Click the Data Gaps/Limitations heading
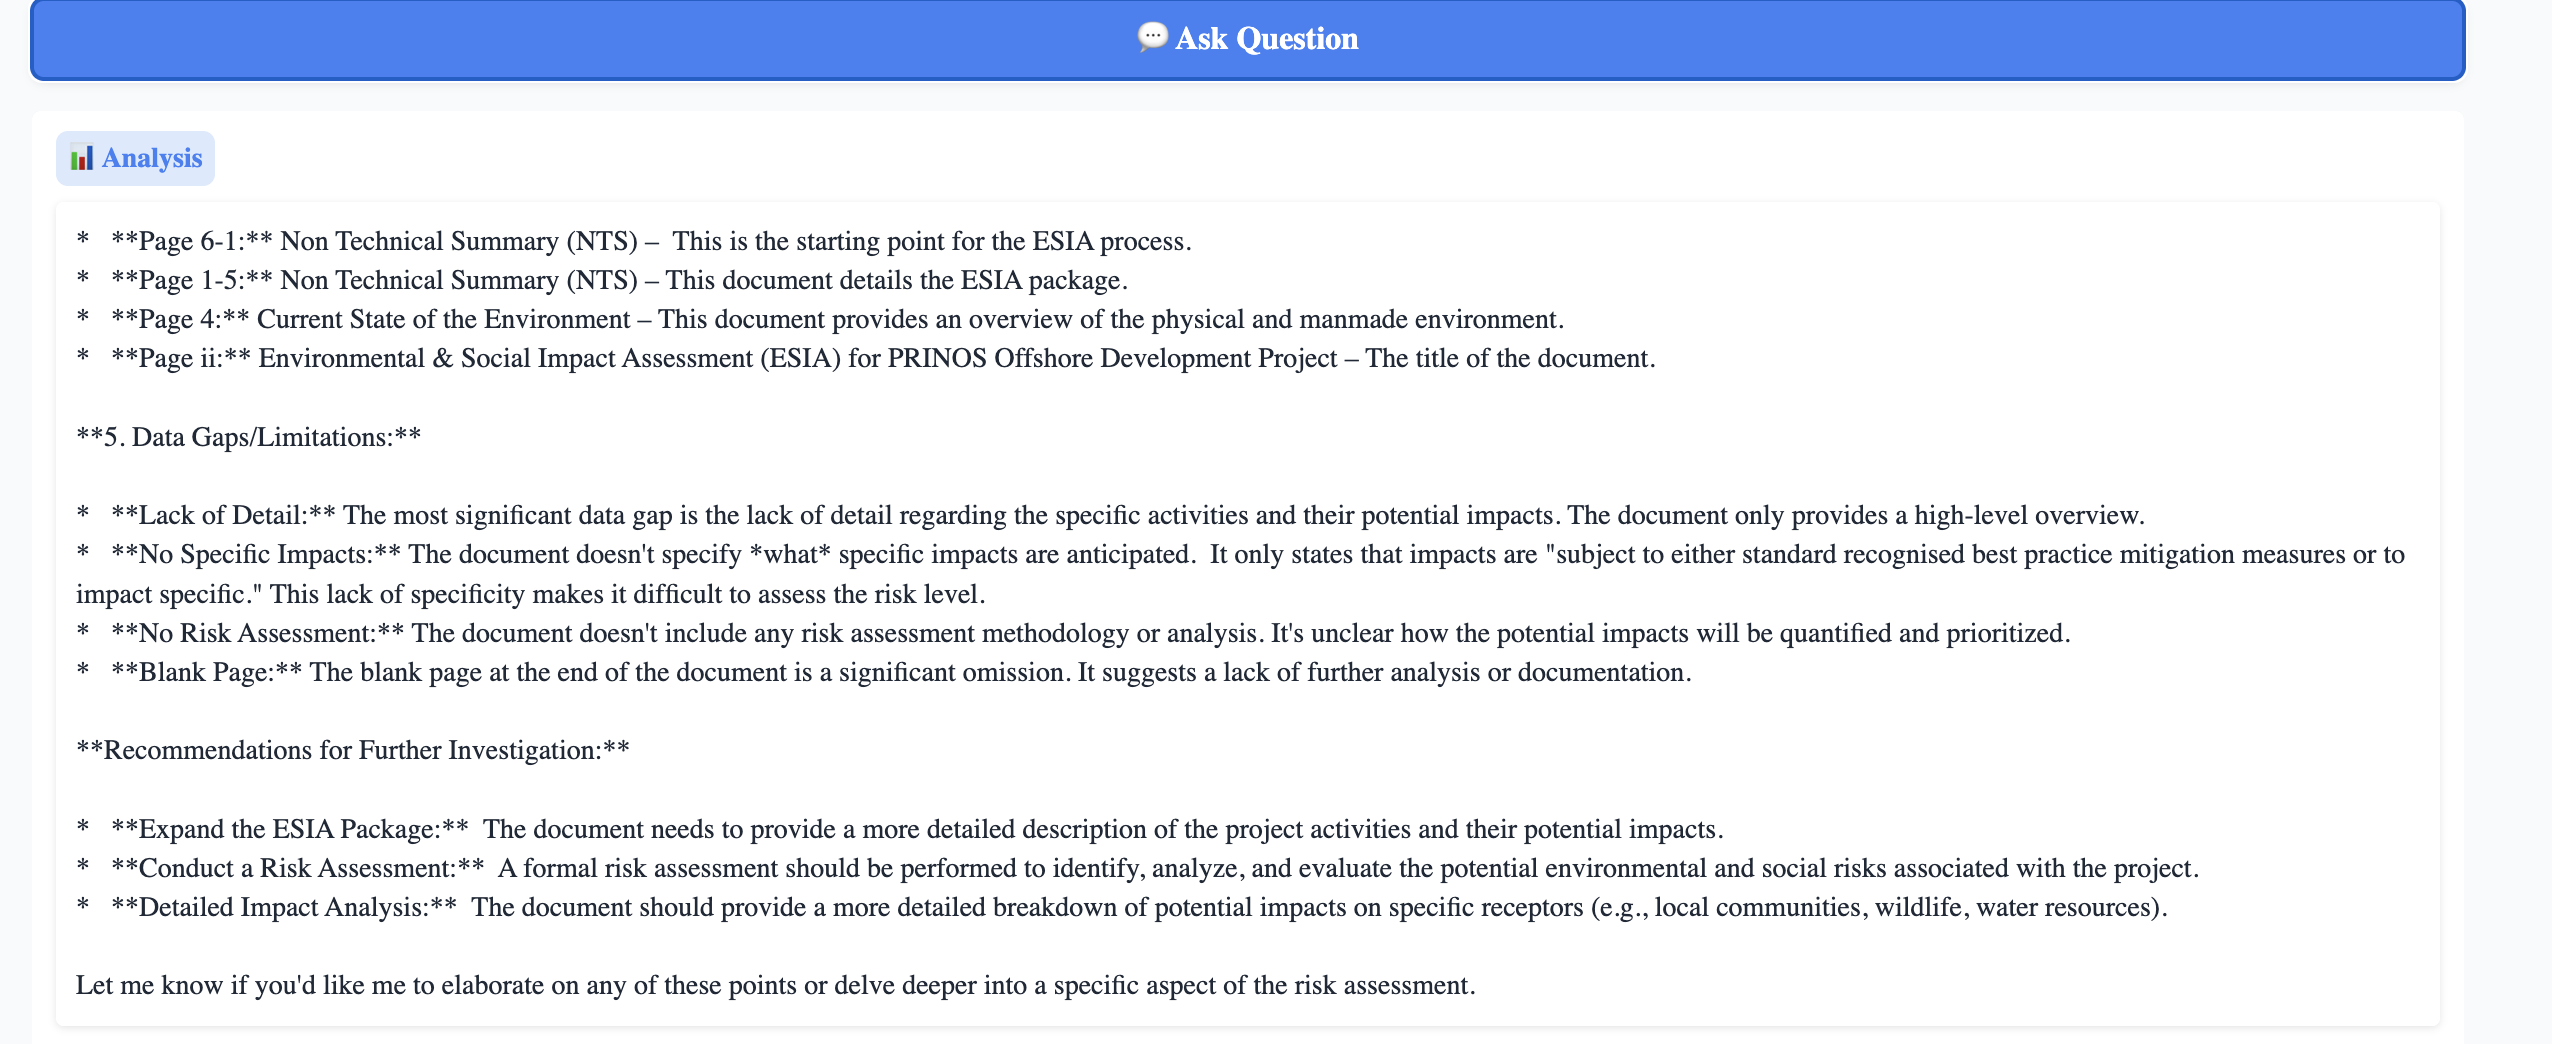Image resolution: width=2552 pixels, height=1044 pixels. click(248, 435)
